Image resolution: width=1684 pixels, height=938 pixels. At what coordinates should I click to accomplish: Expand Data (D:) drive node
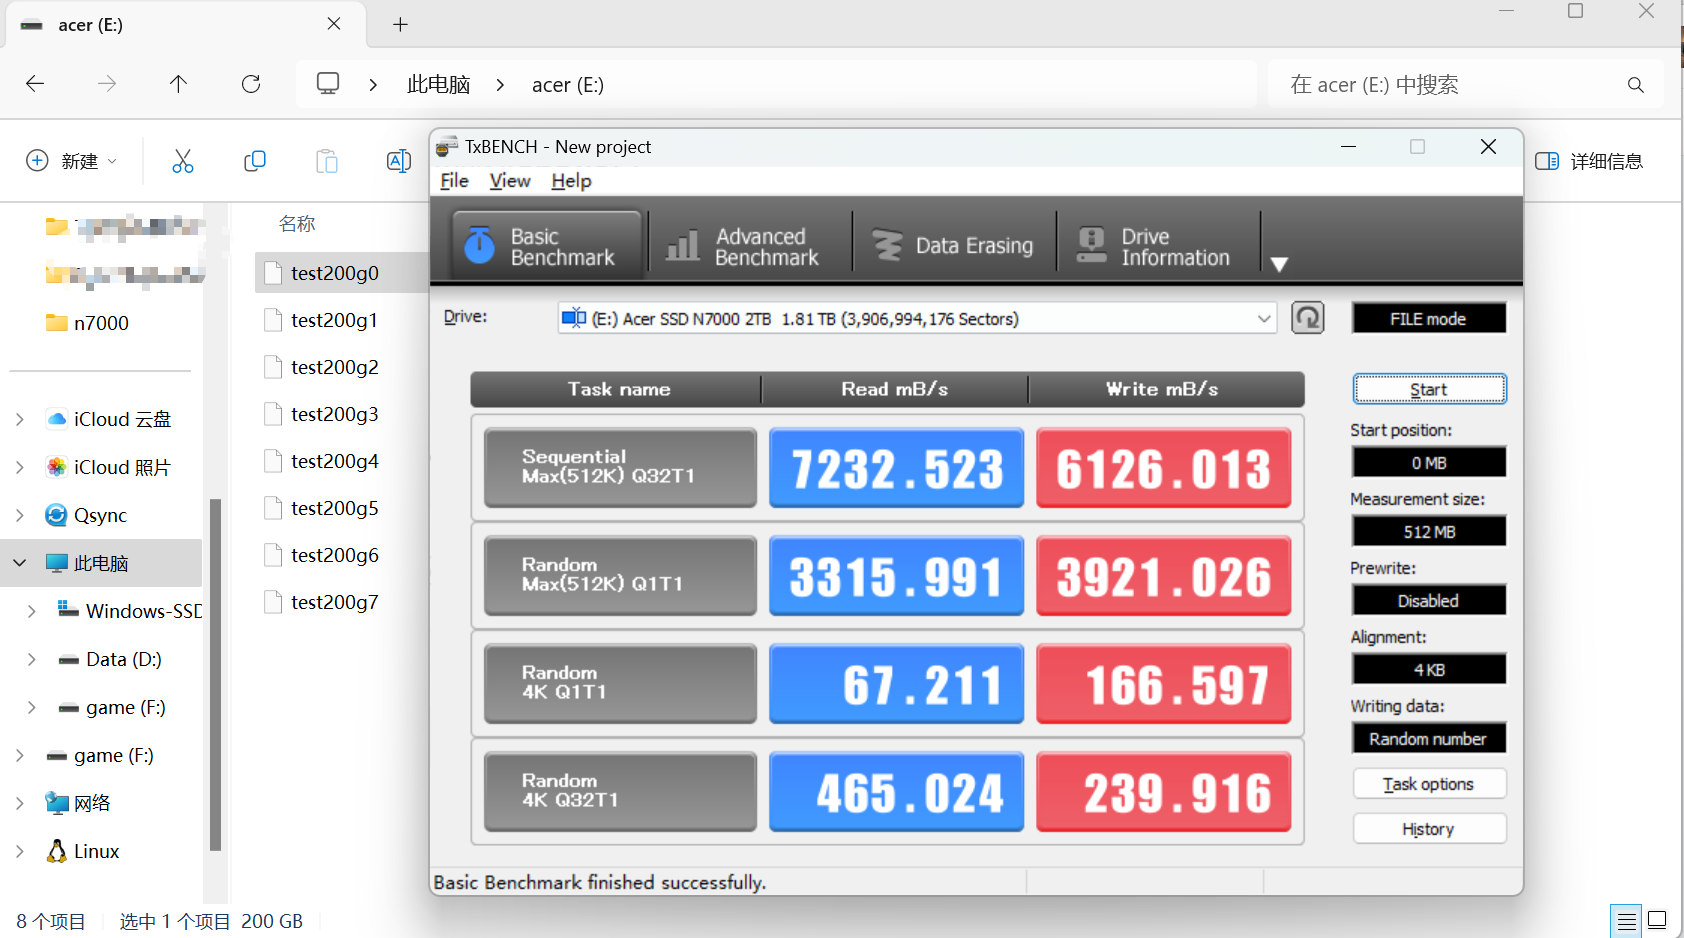(31, 659)
